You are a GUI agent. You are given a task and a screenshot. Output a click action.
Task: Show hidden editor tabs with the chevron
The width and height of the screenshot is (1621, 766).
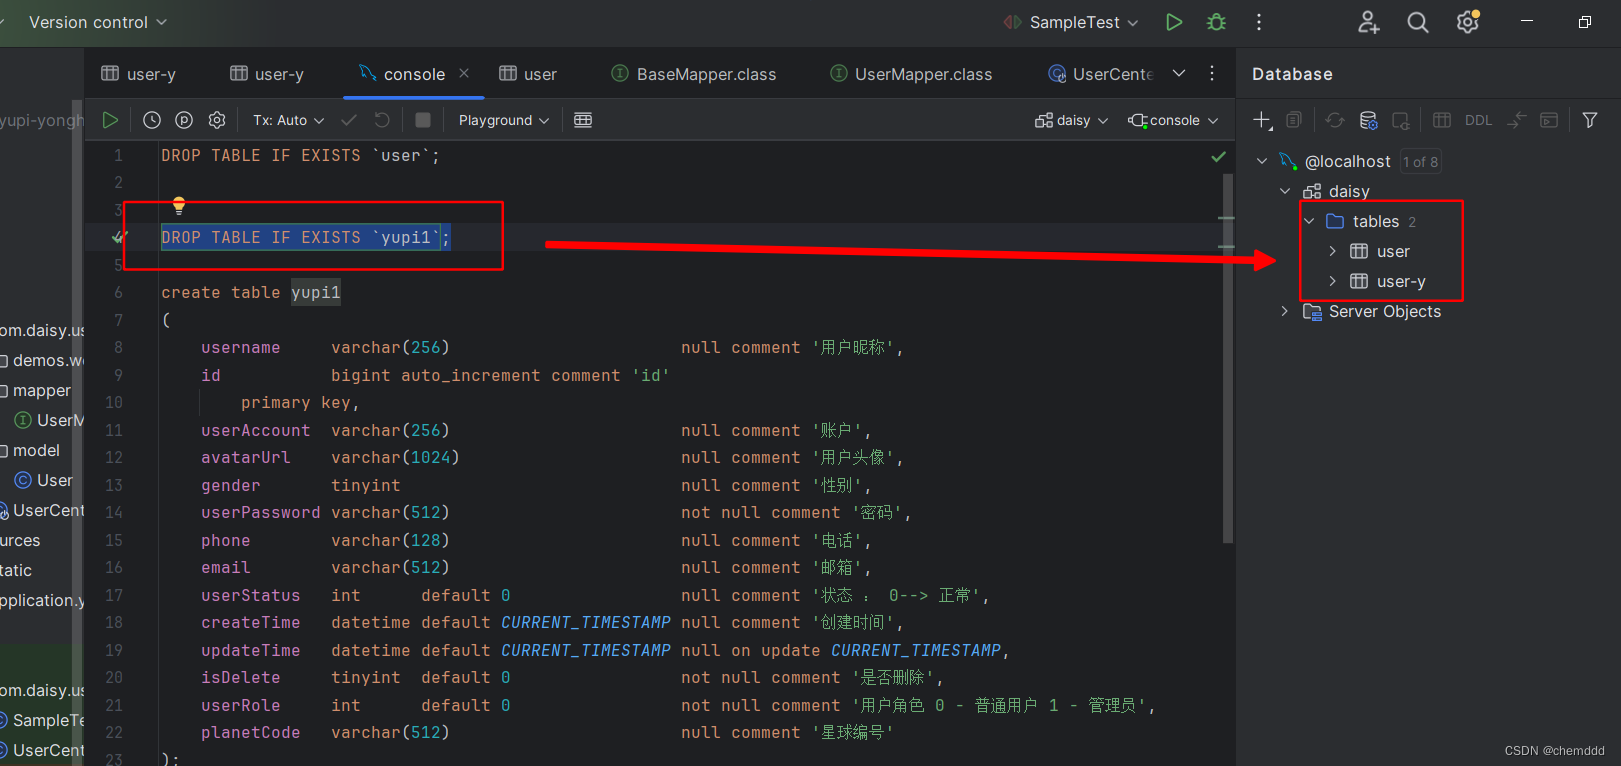pos(1179,73)
